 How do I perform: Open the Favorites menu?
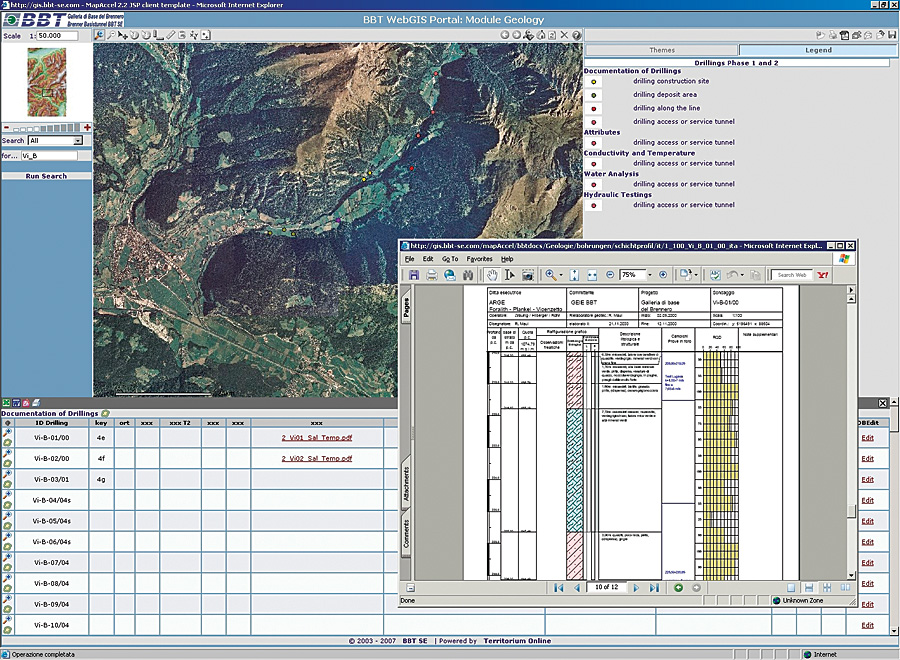coord(479,258)
